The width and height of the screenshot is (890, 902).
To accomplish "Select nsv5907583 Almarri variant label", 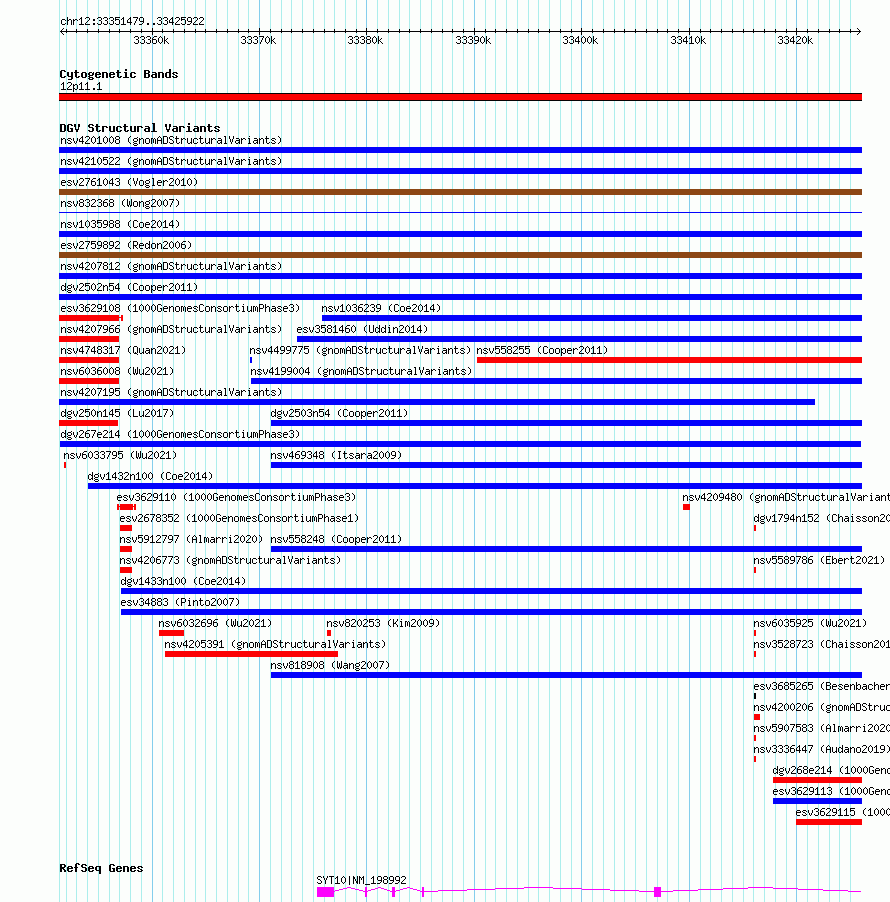I will (x=822, y=728).
